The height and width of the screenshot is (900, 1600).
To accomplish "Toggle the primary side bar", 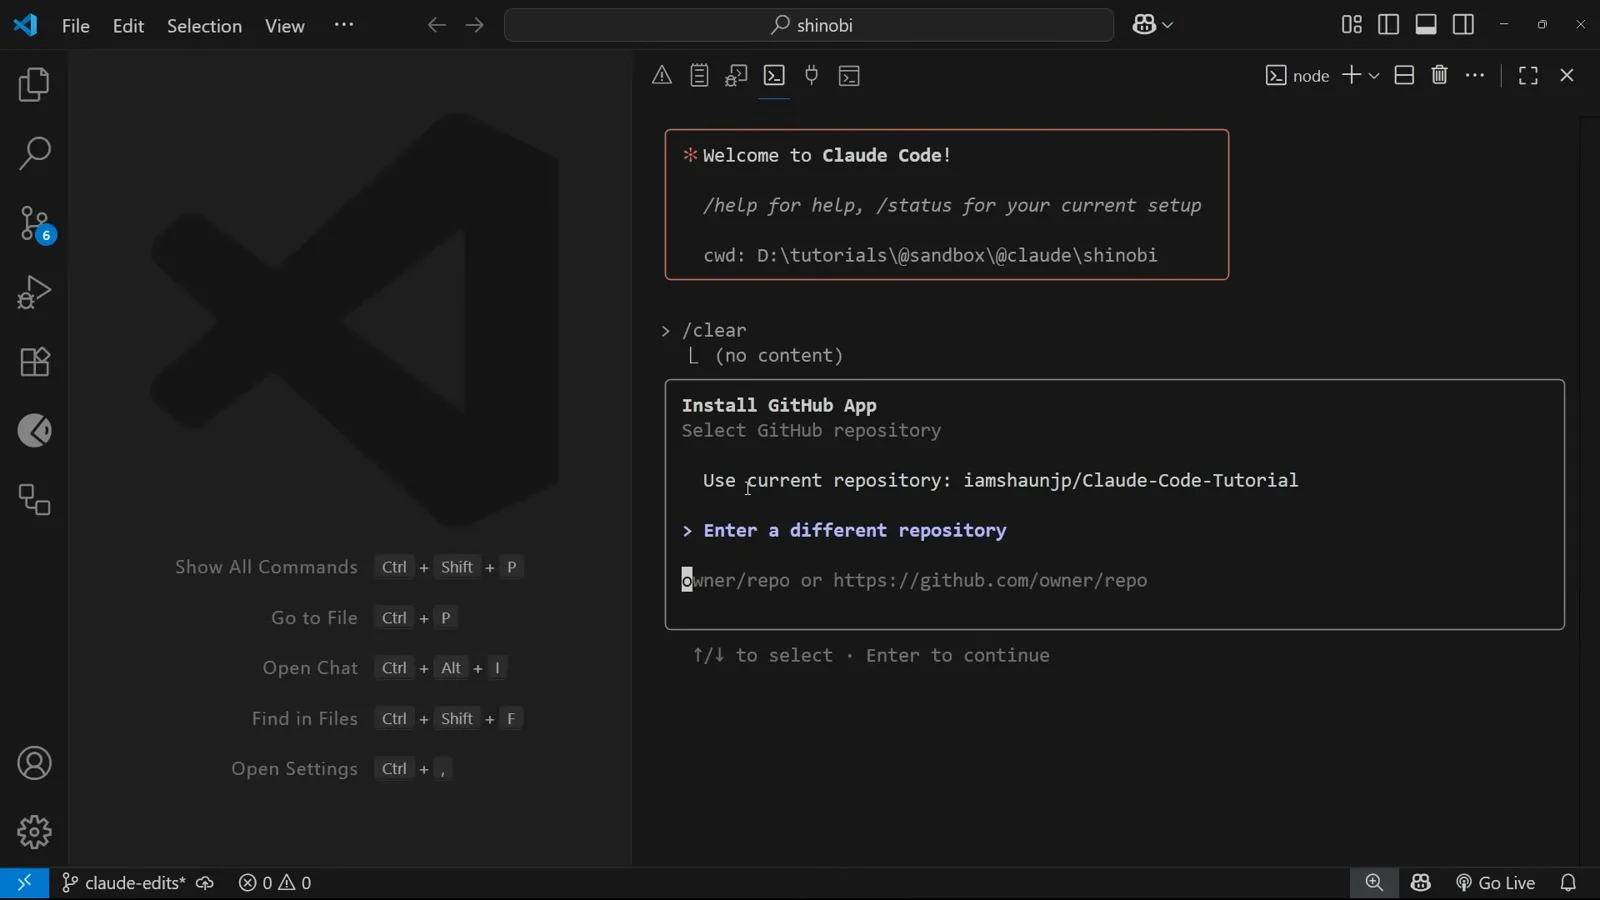I will click(x=1389, y=25).
